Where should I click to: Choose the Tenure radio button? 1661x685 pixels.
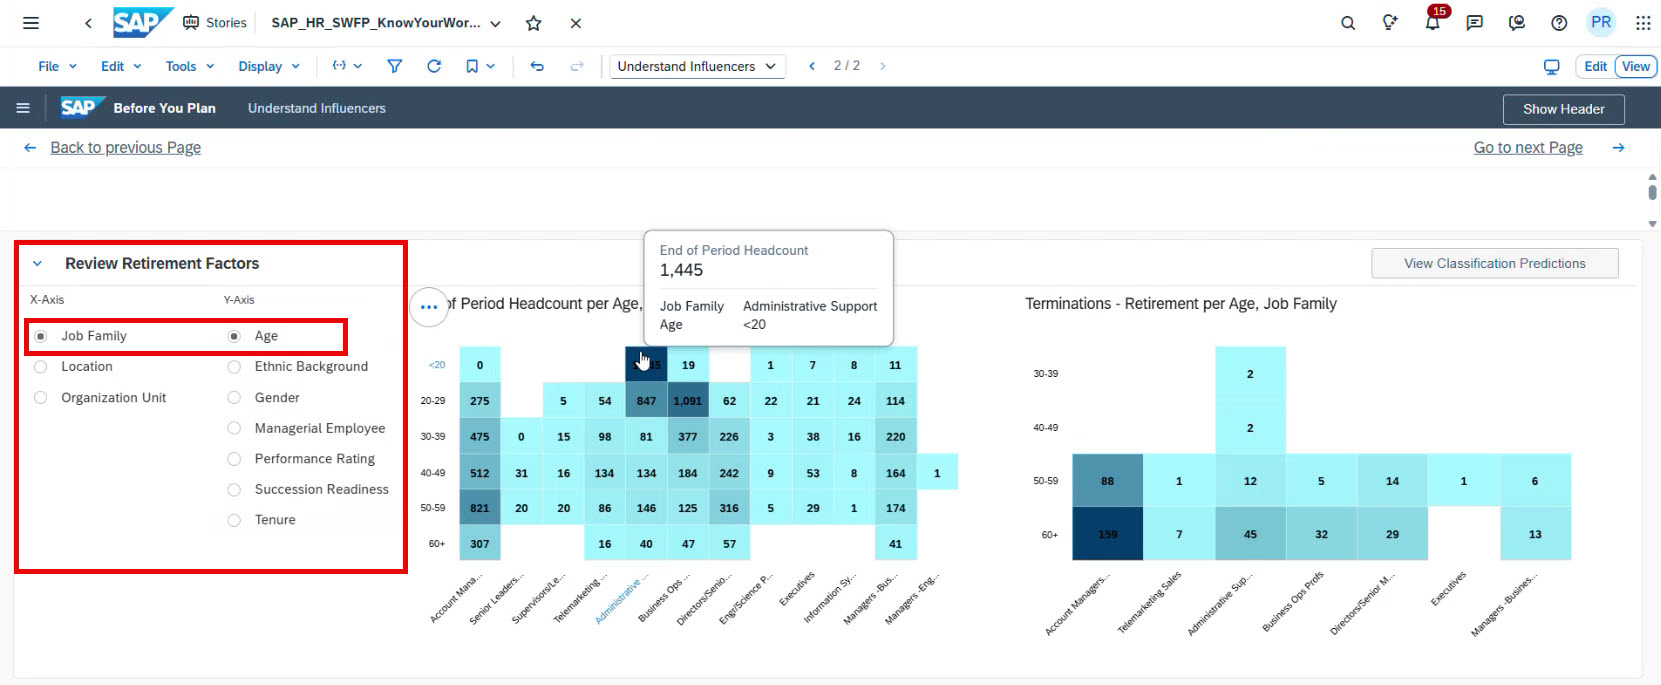[234, 520]
